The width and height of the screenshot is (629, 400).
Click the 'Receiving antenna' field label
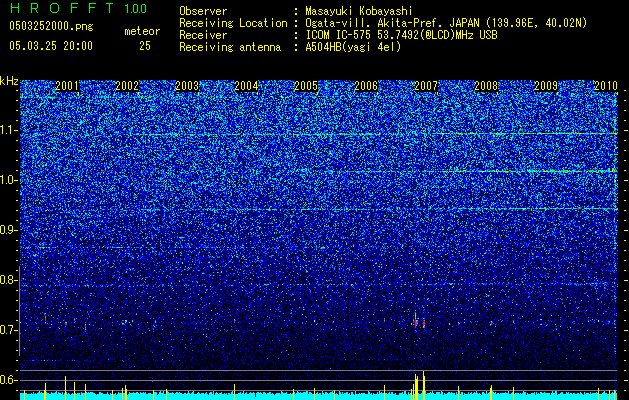tap(230, 47)
